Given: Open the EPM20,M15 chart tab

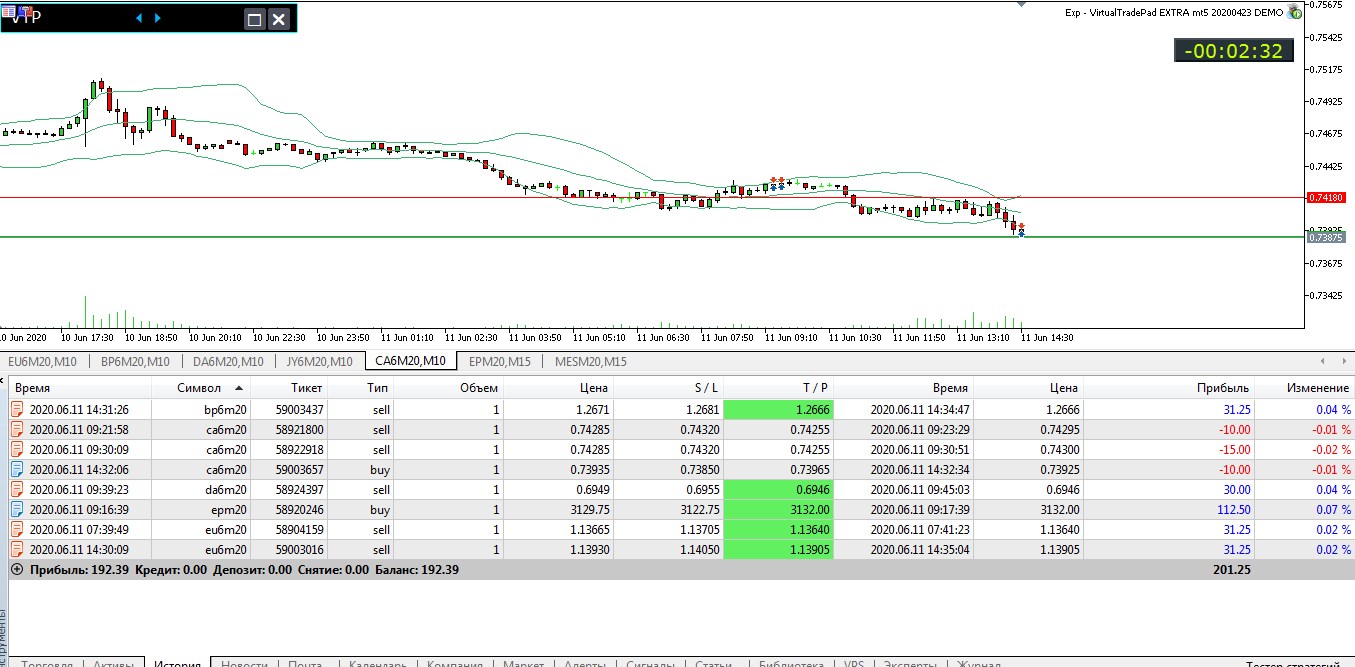Looking at the screenshot, I should point(498,362).
